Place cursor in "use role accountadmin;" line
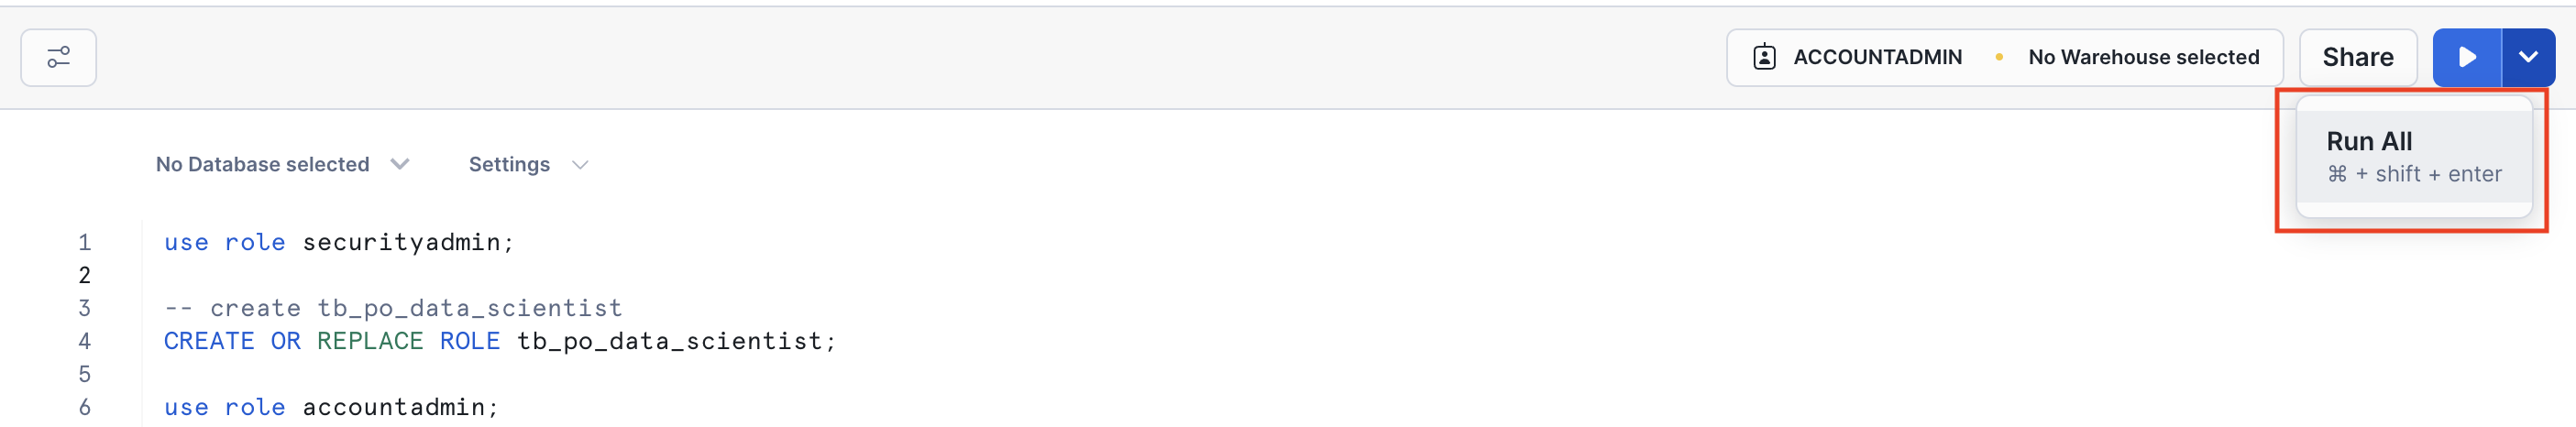The image size is (2576, 427). [x=330, y=408]
